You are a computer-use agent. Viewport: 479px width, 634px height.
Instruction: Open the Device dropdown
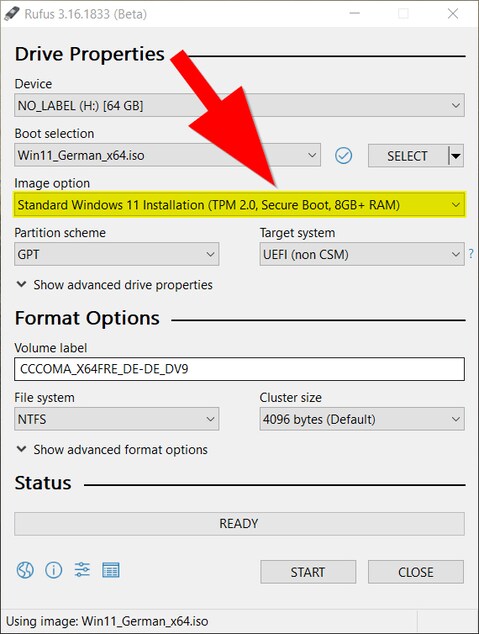coord(239,106)
